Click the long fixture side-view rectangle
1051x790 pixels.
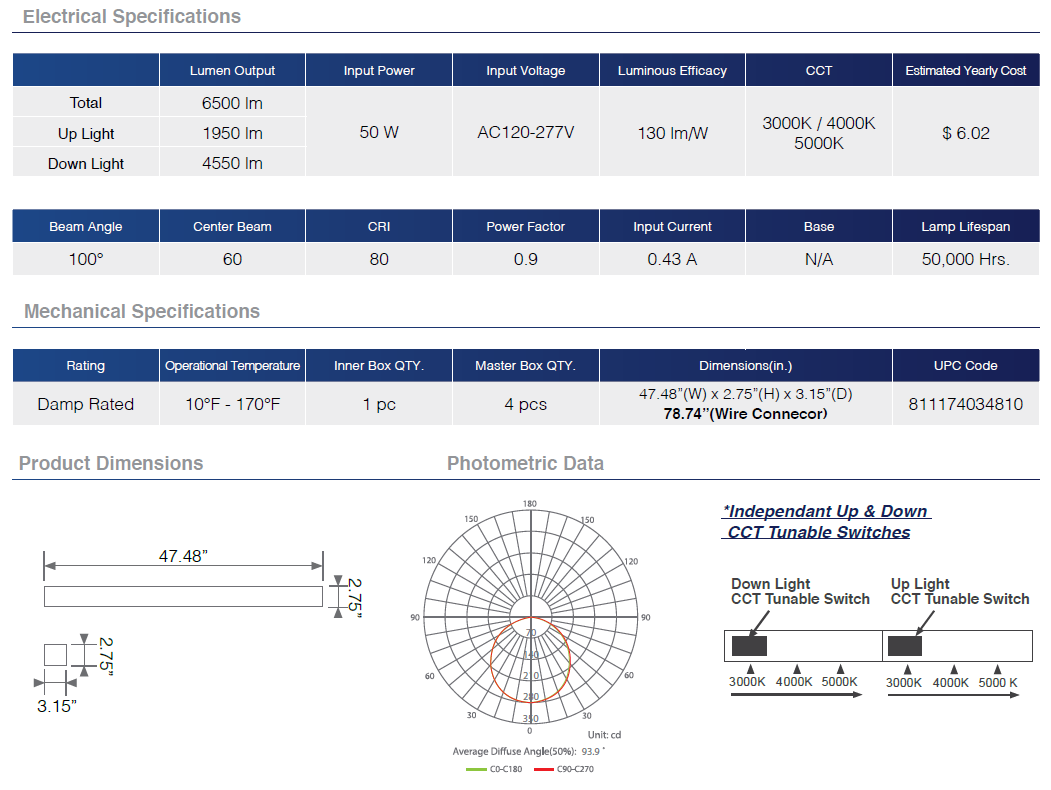183,596
